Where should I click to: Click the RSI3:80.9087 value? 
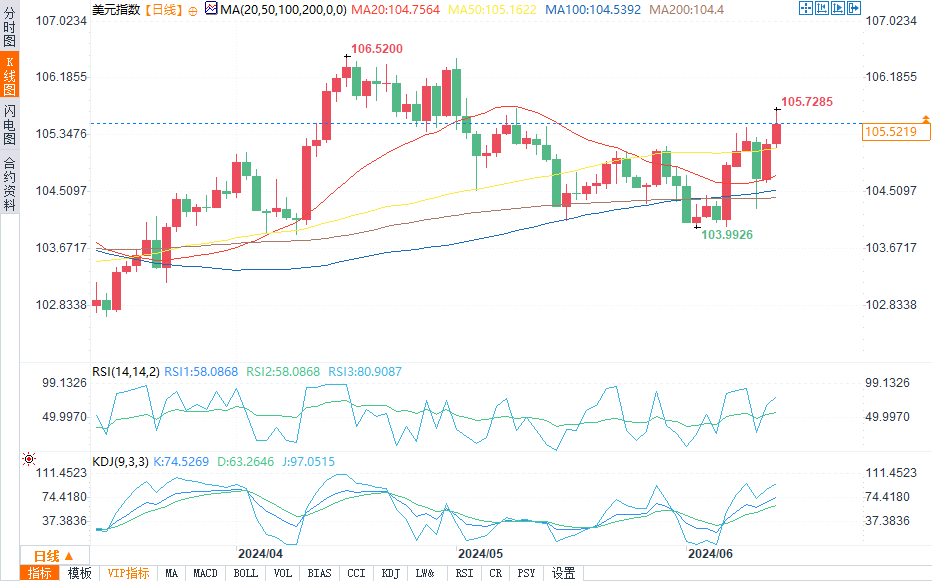pos(365,372)
